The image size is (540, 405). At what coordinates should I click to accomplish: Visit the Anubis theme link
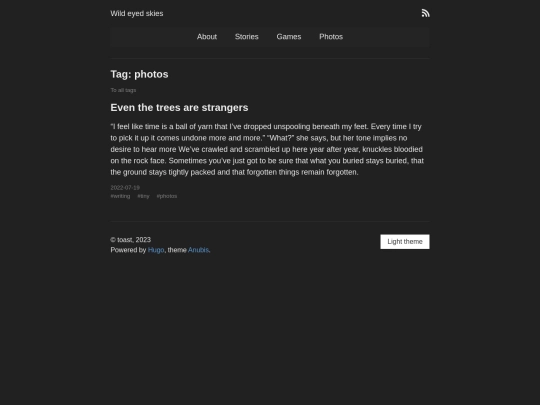tap(198, 250)
